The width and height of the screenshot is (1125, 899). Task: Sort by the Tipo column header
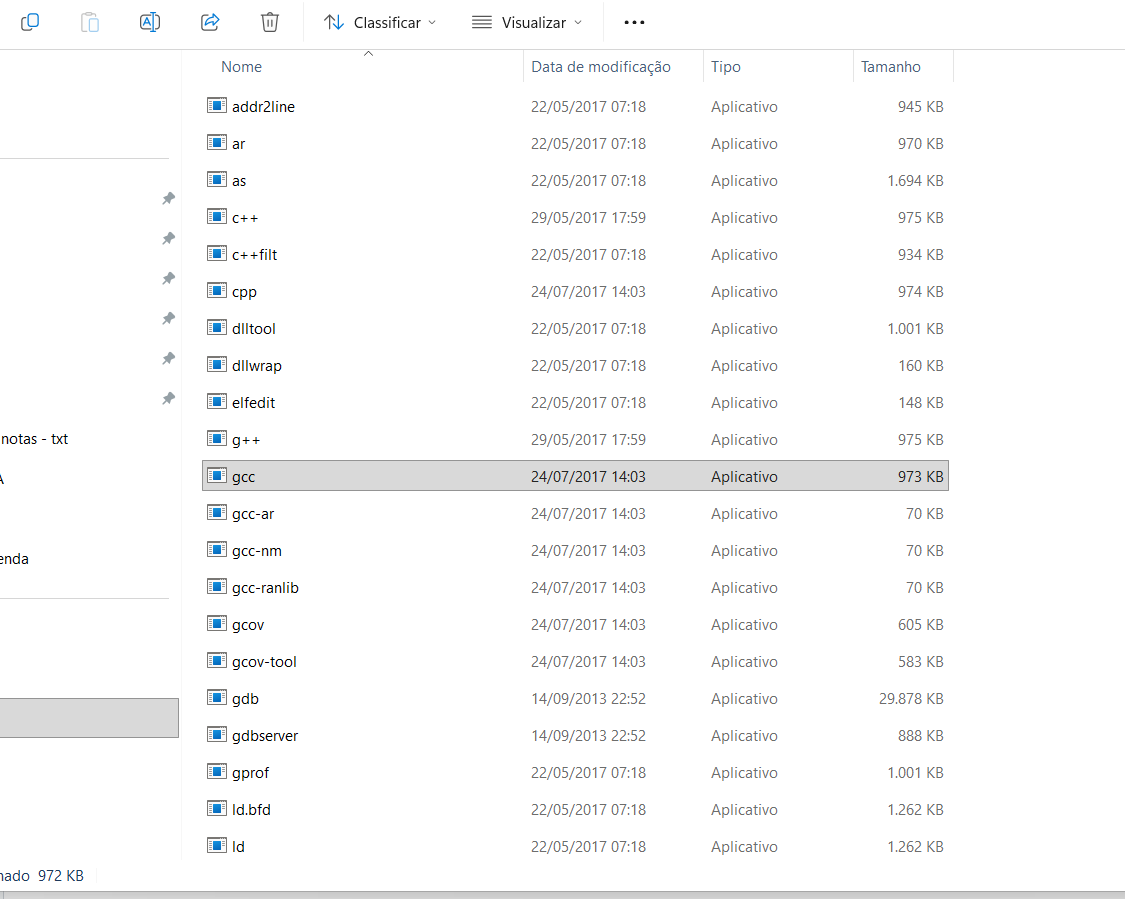(x=725, y=67)
